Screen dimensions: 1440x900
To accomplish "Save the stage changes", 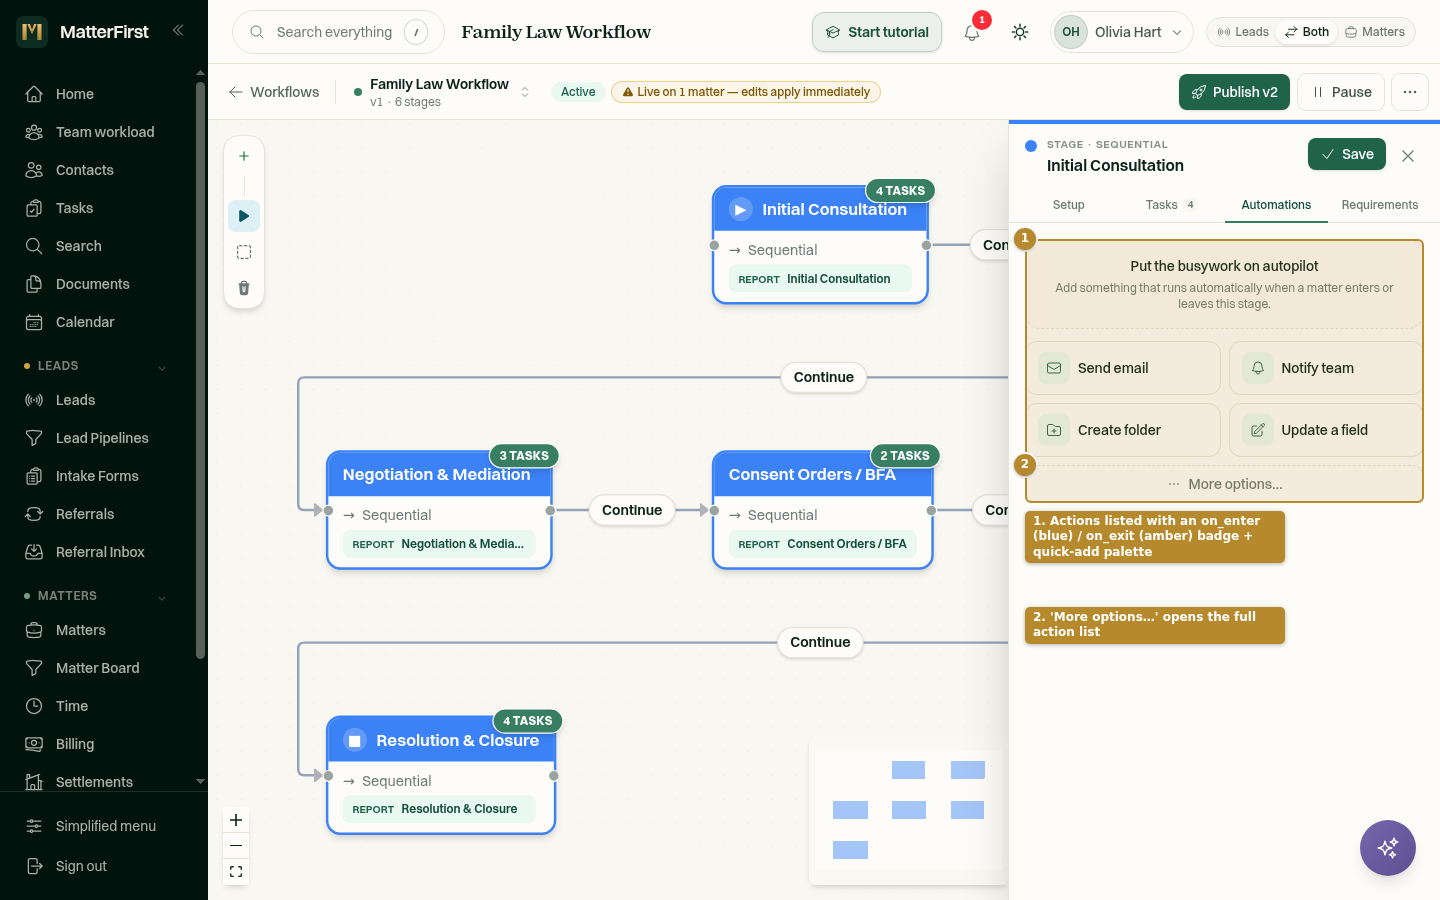I will [x=1347, y=154].
